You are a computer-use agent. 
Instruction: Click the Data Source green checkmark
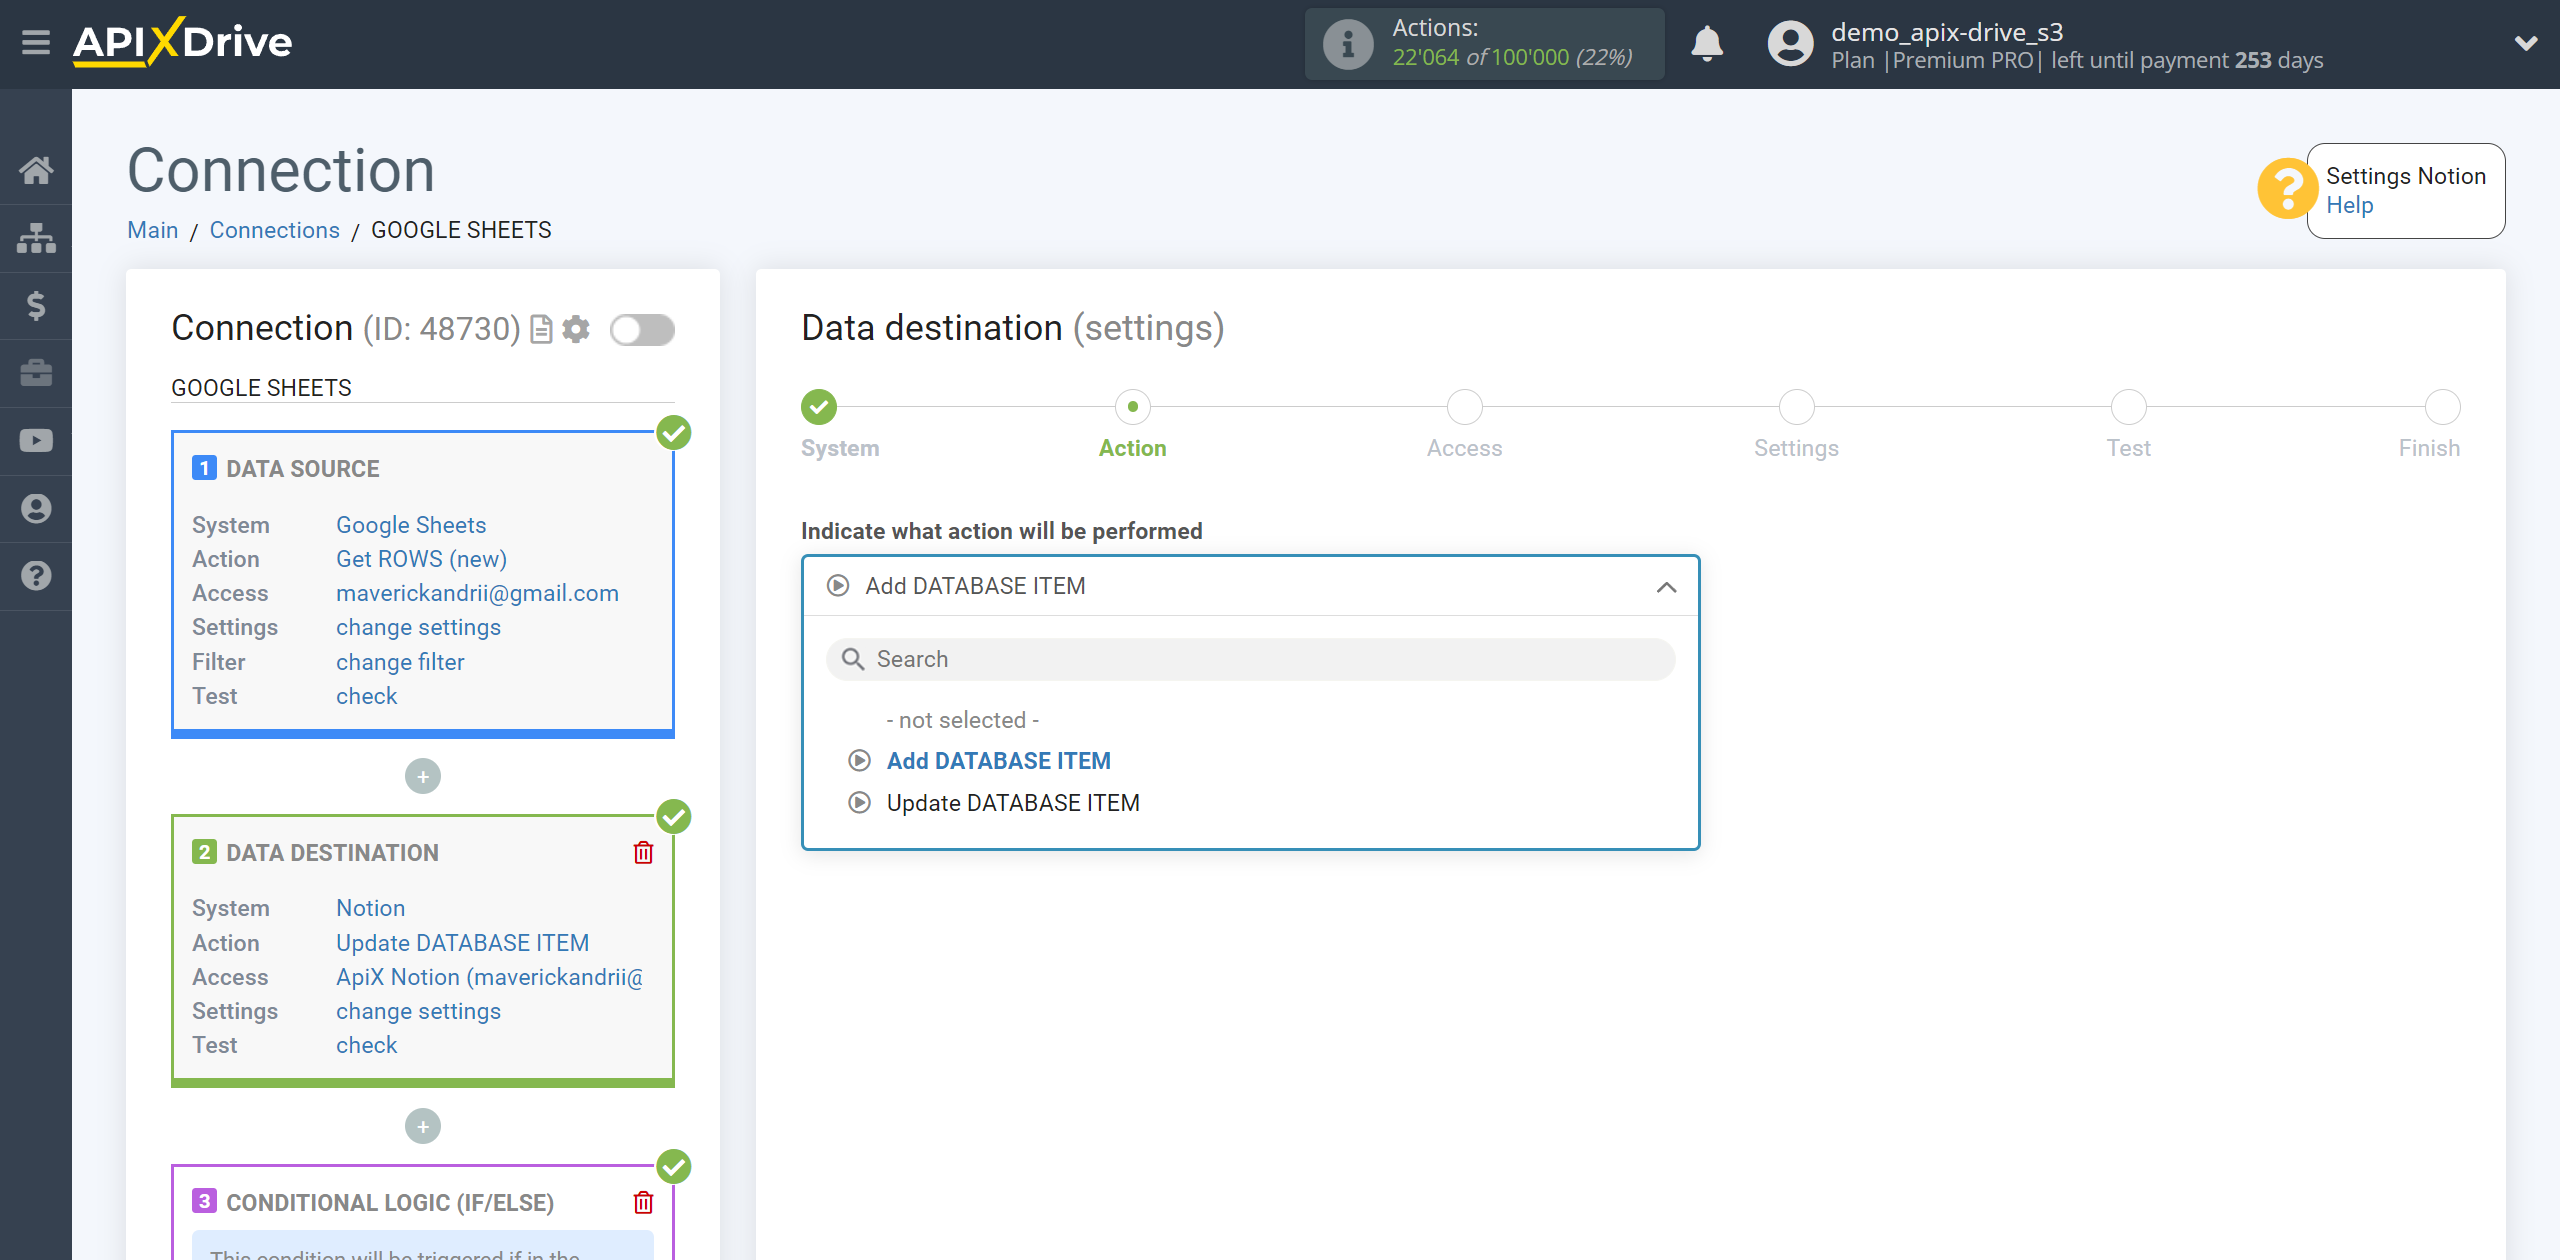pyautogui.click(x=674, y=433)
